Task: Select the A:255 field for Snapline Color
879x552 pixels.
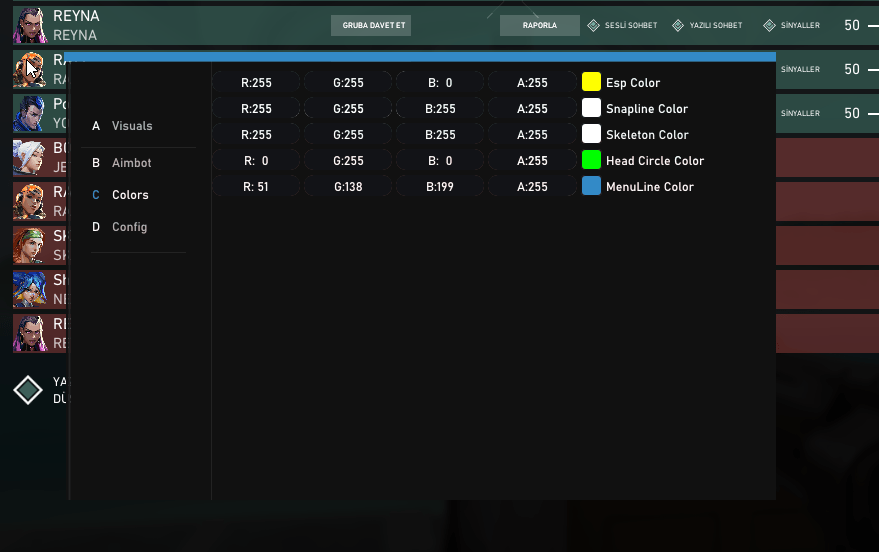Action: (x=532, y=109)
